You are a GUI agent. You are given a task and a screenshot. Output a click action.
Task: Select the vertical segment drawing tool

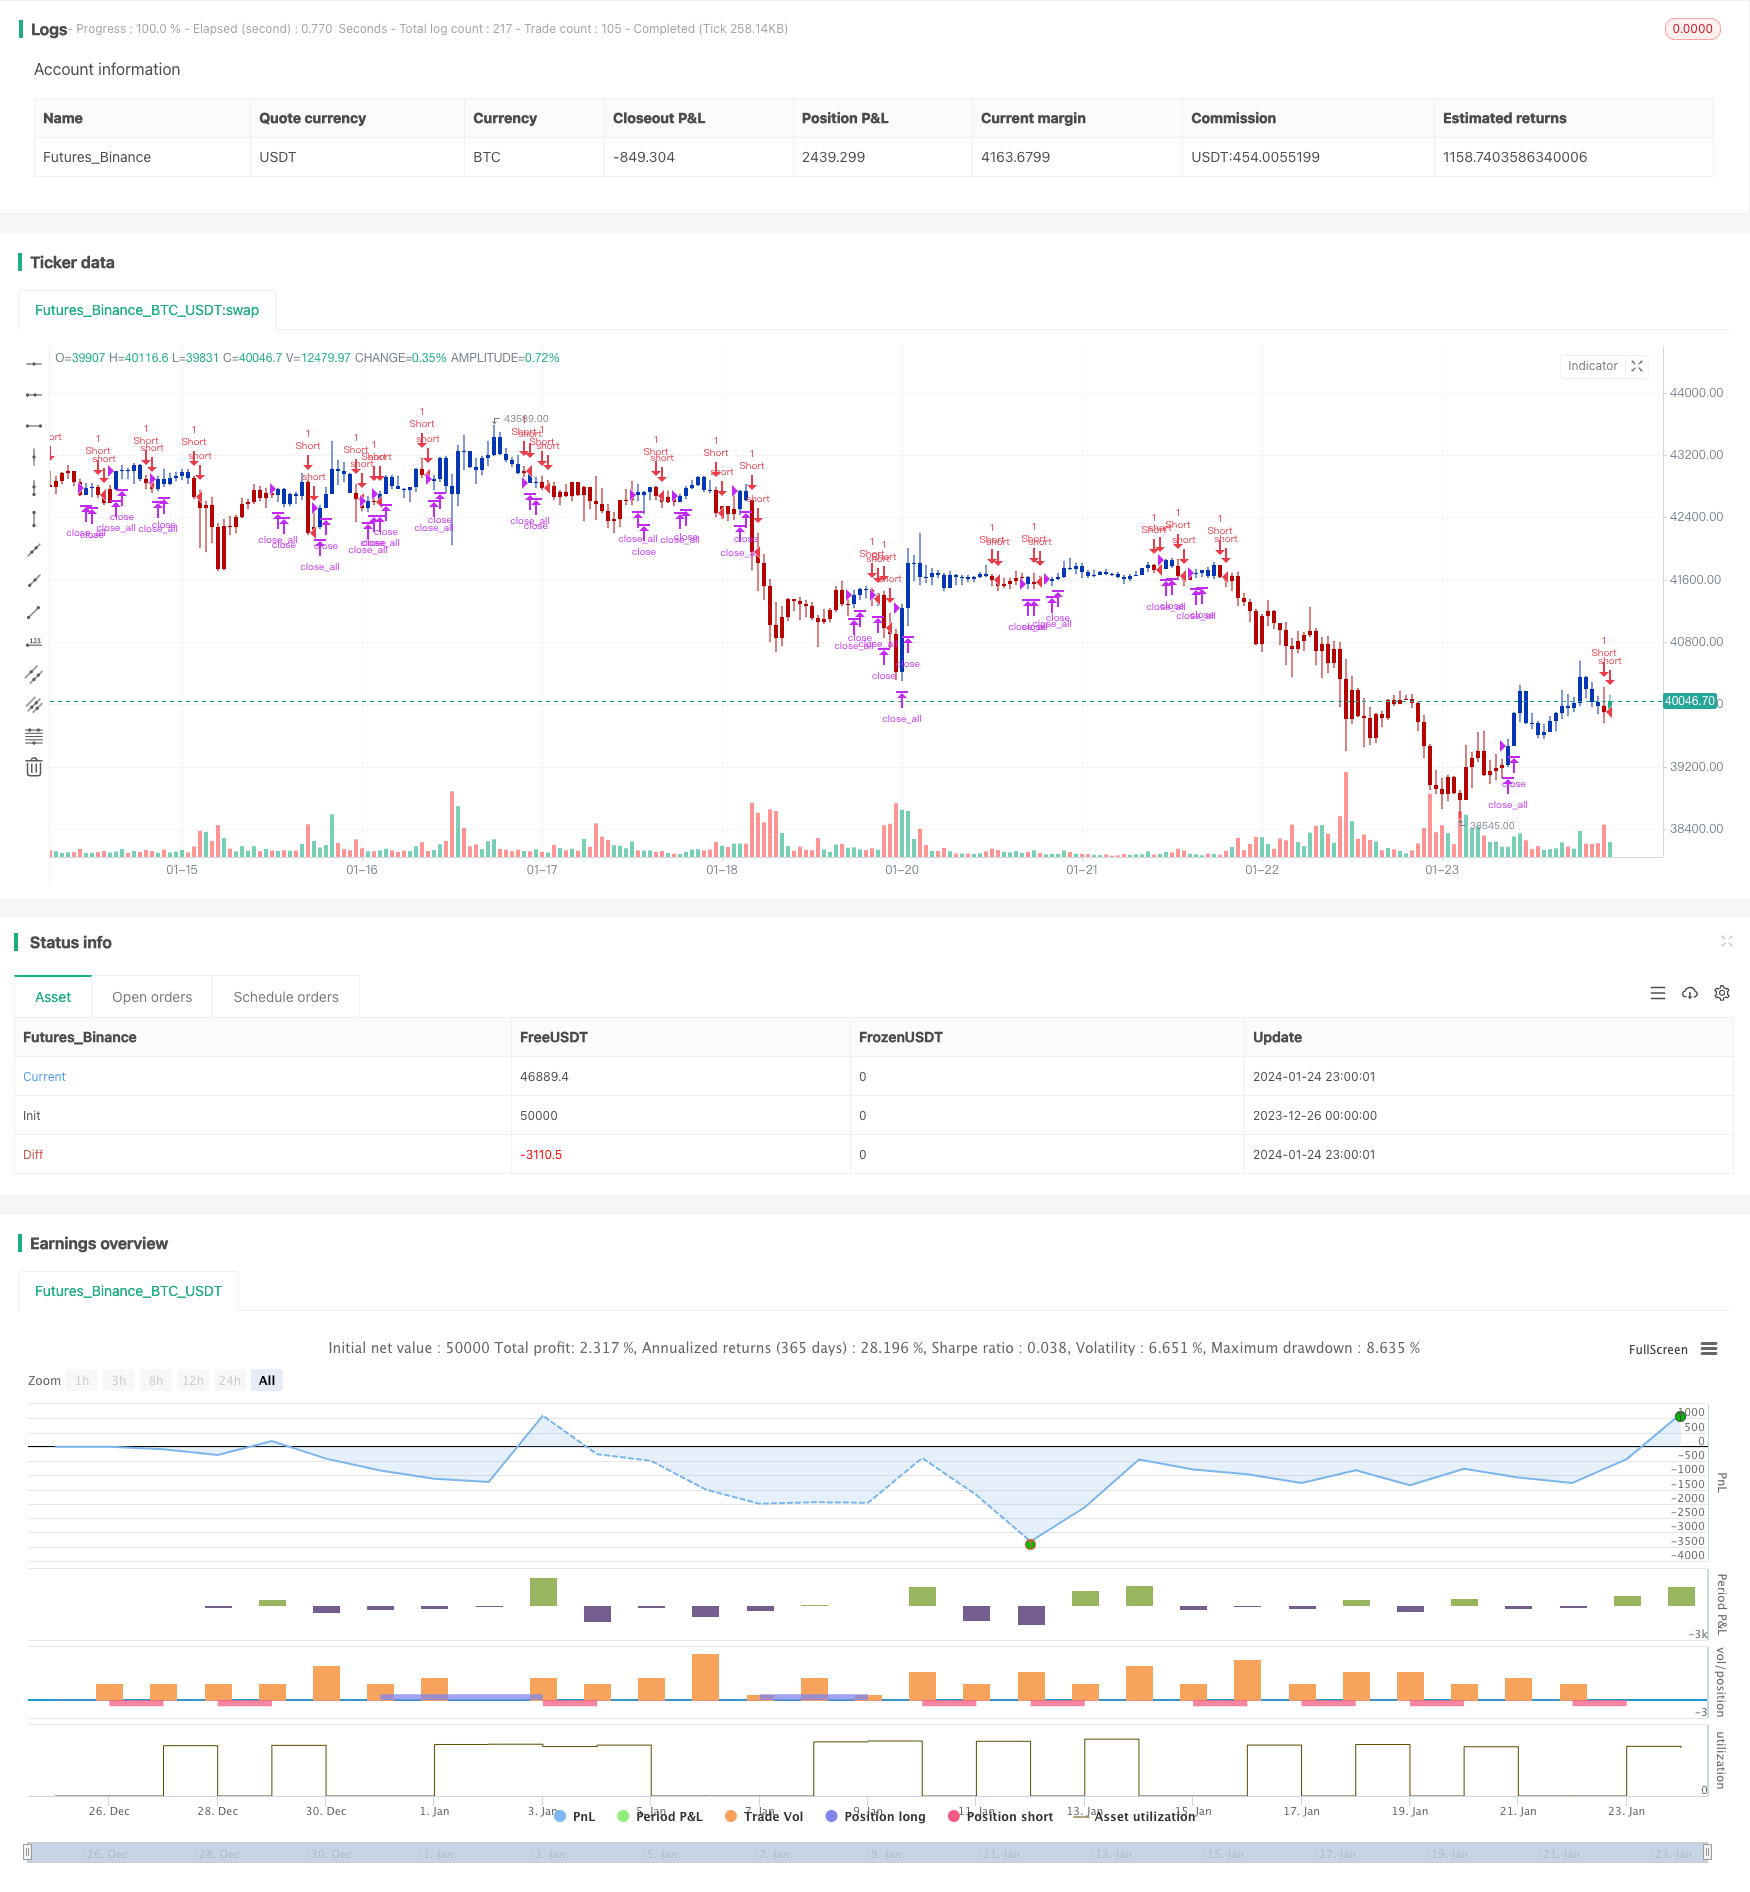point(34,519)
